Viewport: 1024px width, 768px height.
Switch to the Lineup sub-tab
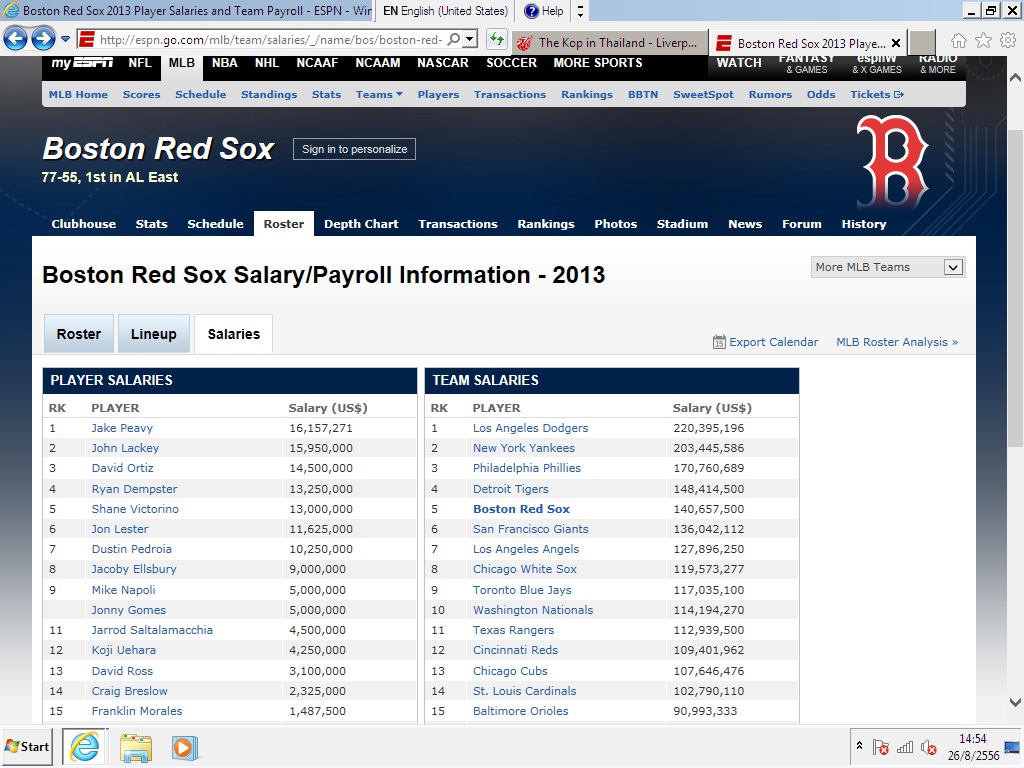(x=153, y=334)
